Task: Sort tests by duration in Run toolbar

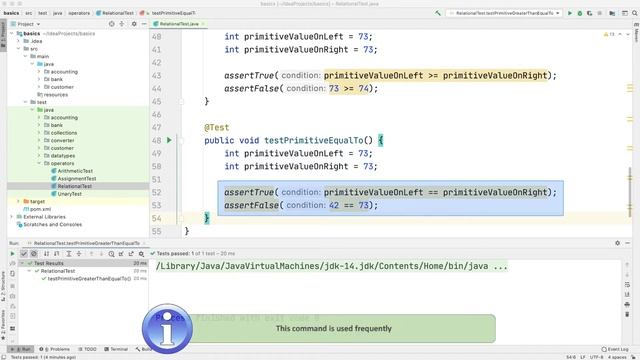Action: pos(56,253)
